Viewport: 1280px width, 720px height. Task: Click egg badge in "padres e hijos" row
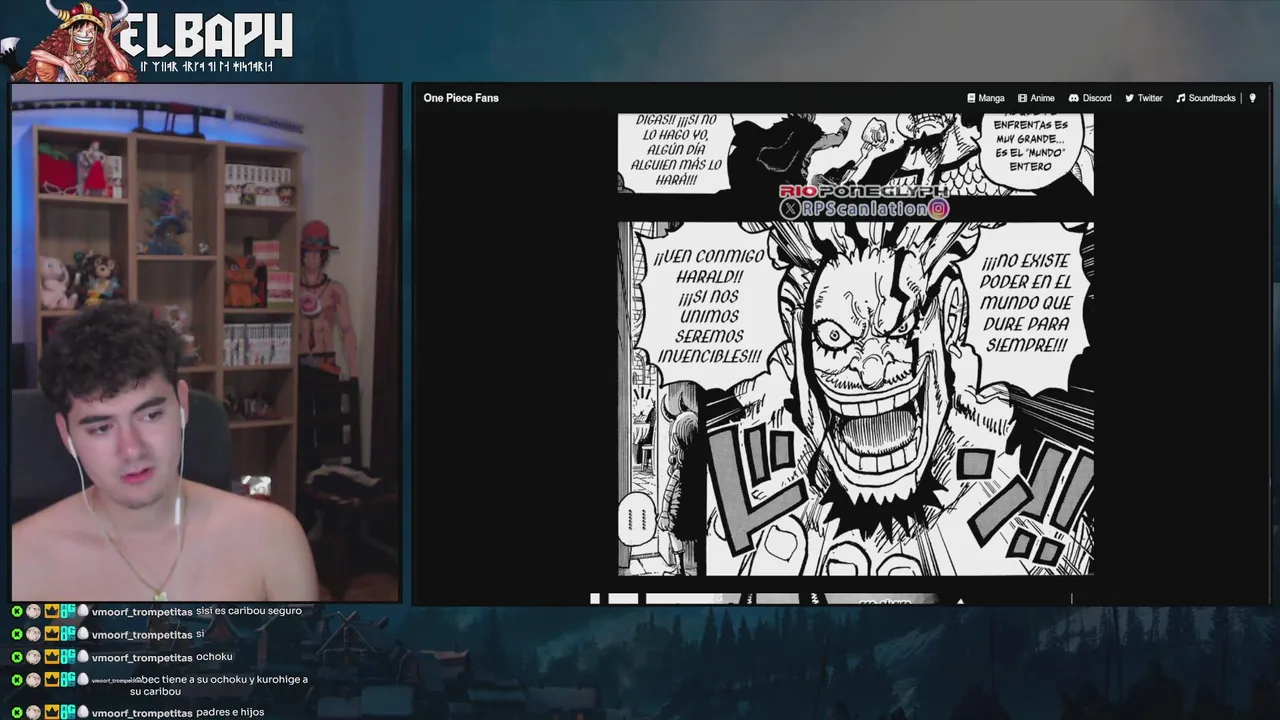pos(83,712)
